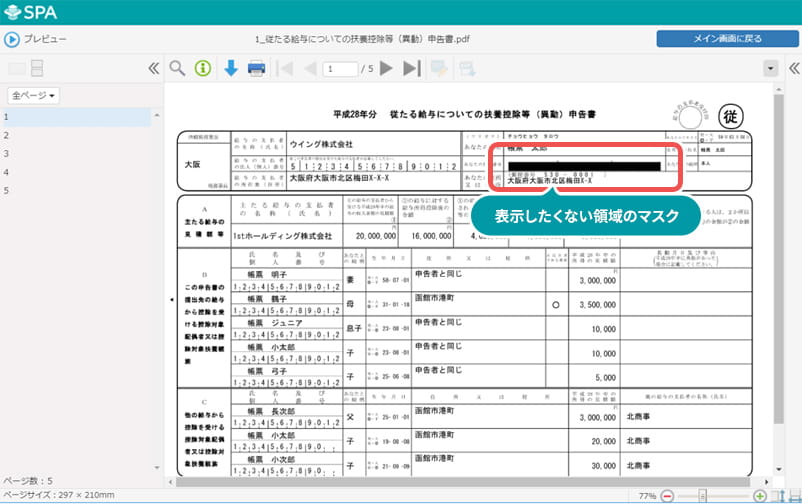Switch to stacked list view icon
This screenshot has width=802, height=504.
pyautogui.click(x=37, y=68)
